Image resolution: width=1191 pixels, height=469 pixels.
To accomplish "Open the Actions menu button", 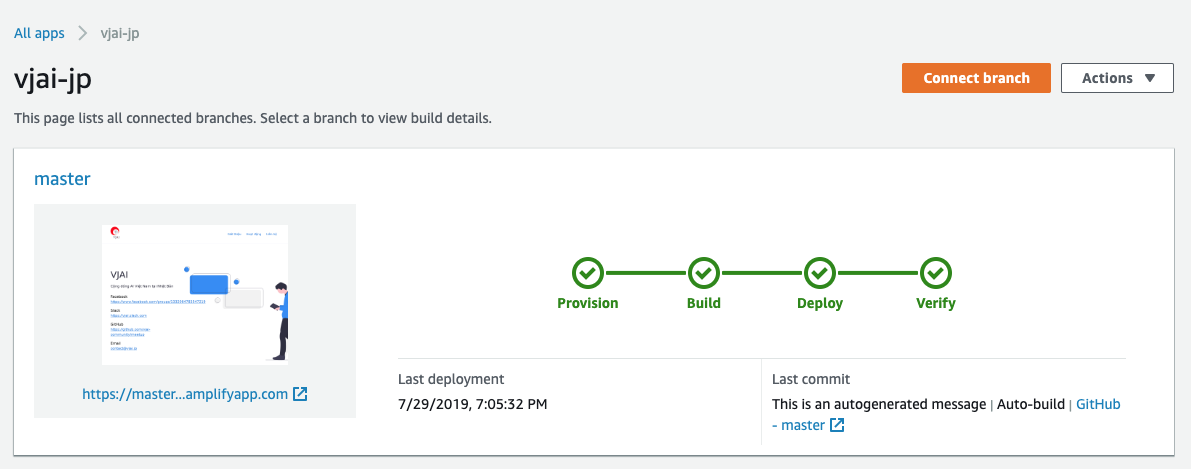I will [x=1117, y=78].
